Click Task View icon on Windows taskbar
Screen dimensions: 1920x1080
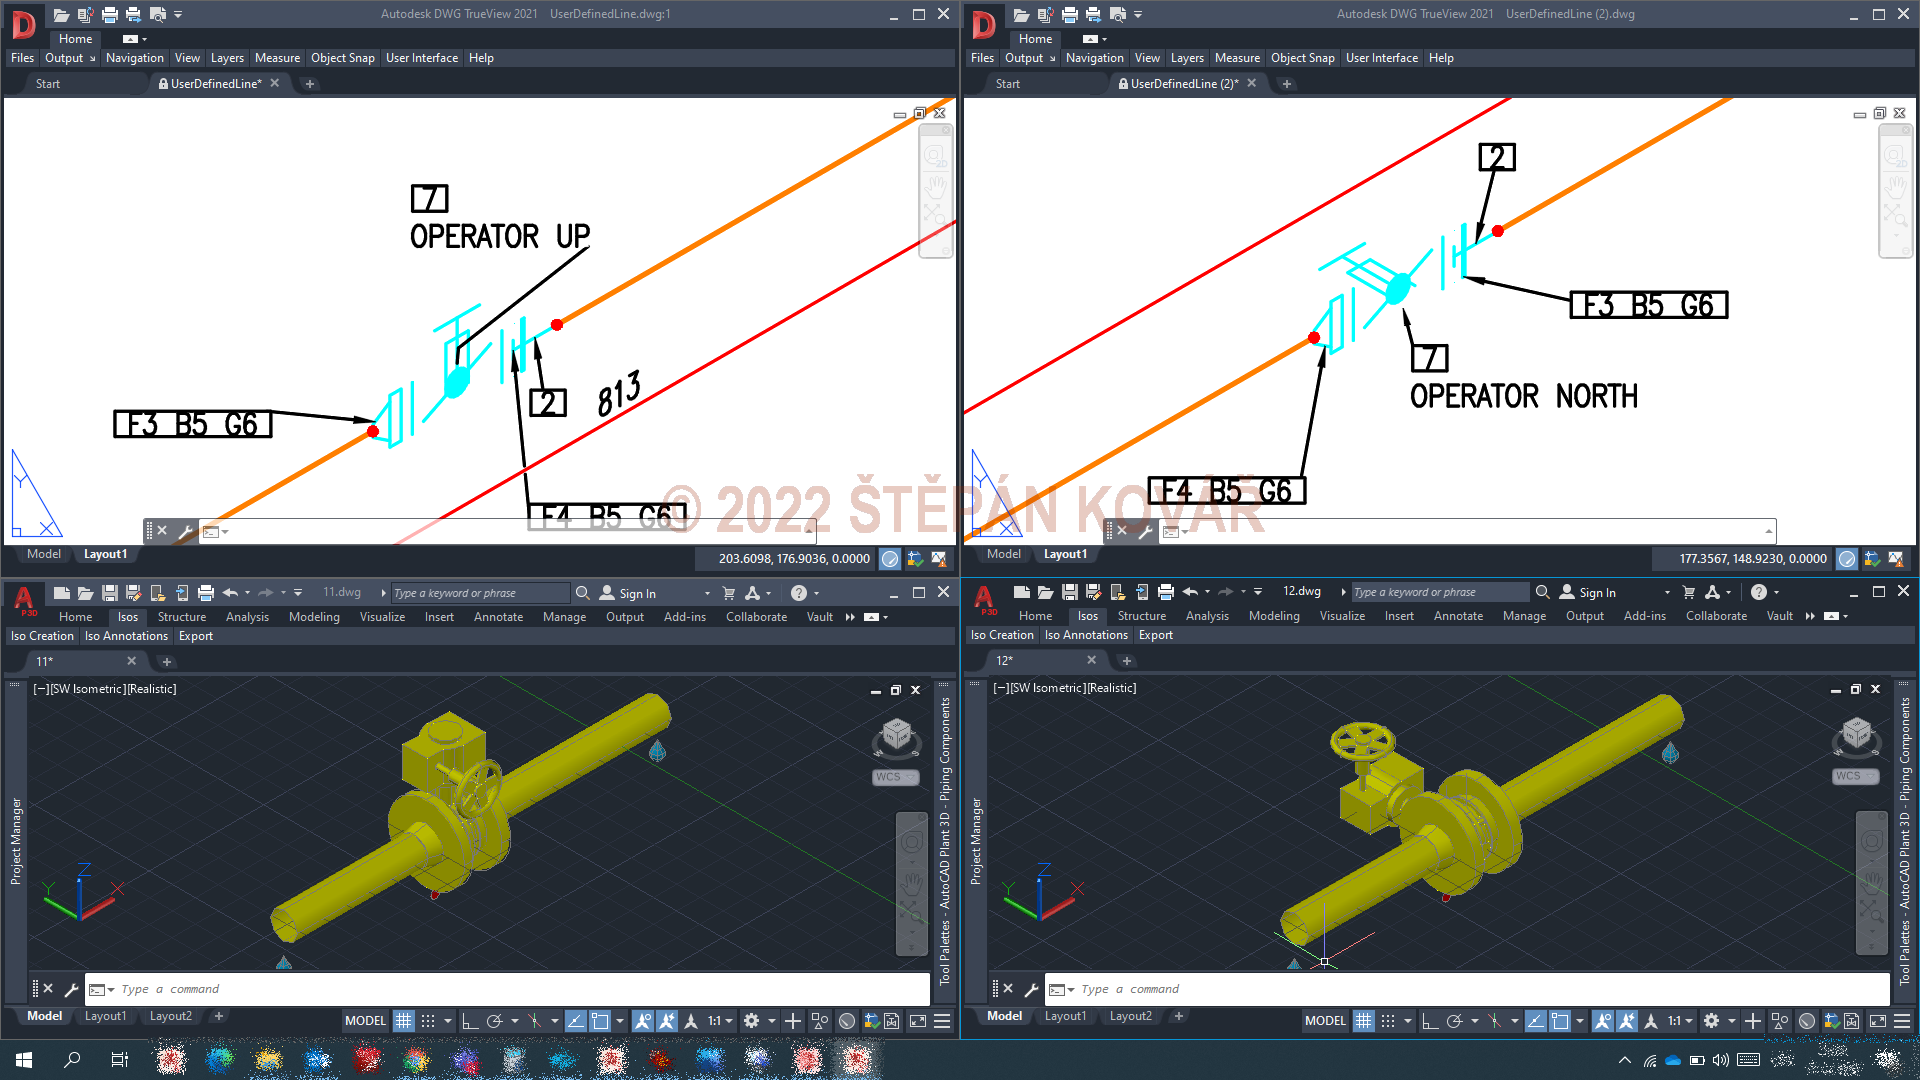tap(119, 1060)
